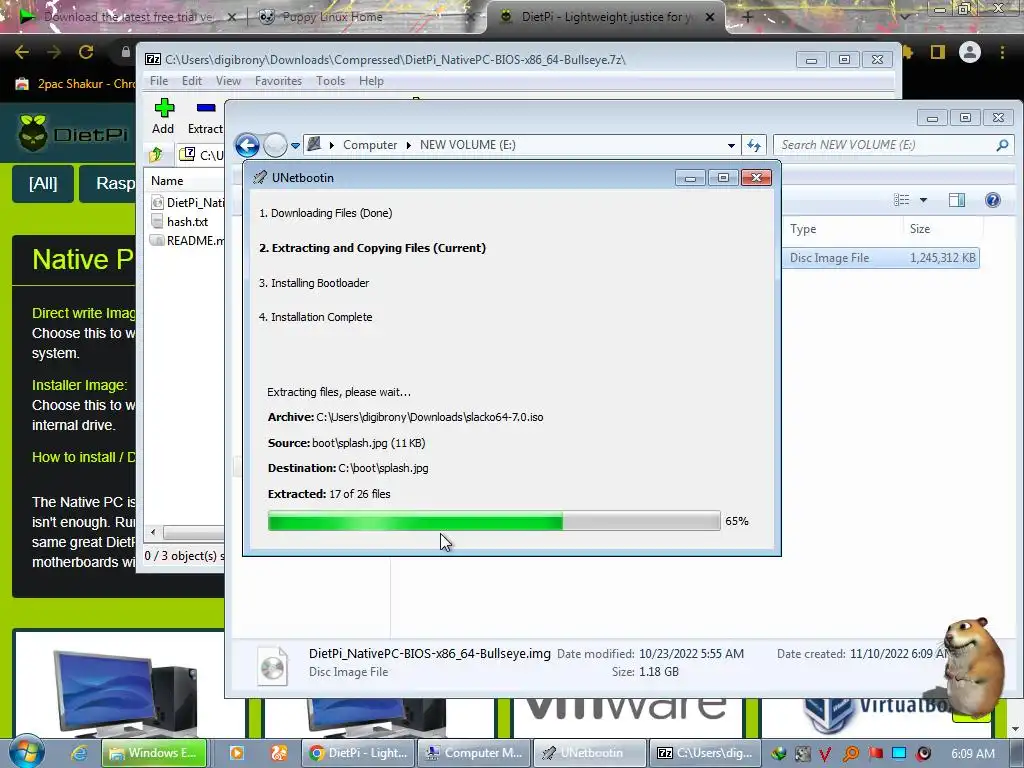Switch to the DietPi Chrome taskbar button

coord(359,753)
